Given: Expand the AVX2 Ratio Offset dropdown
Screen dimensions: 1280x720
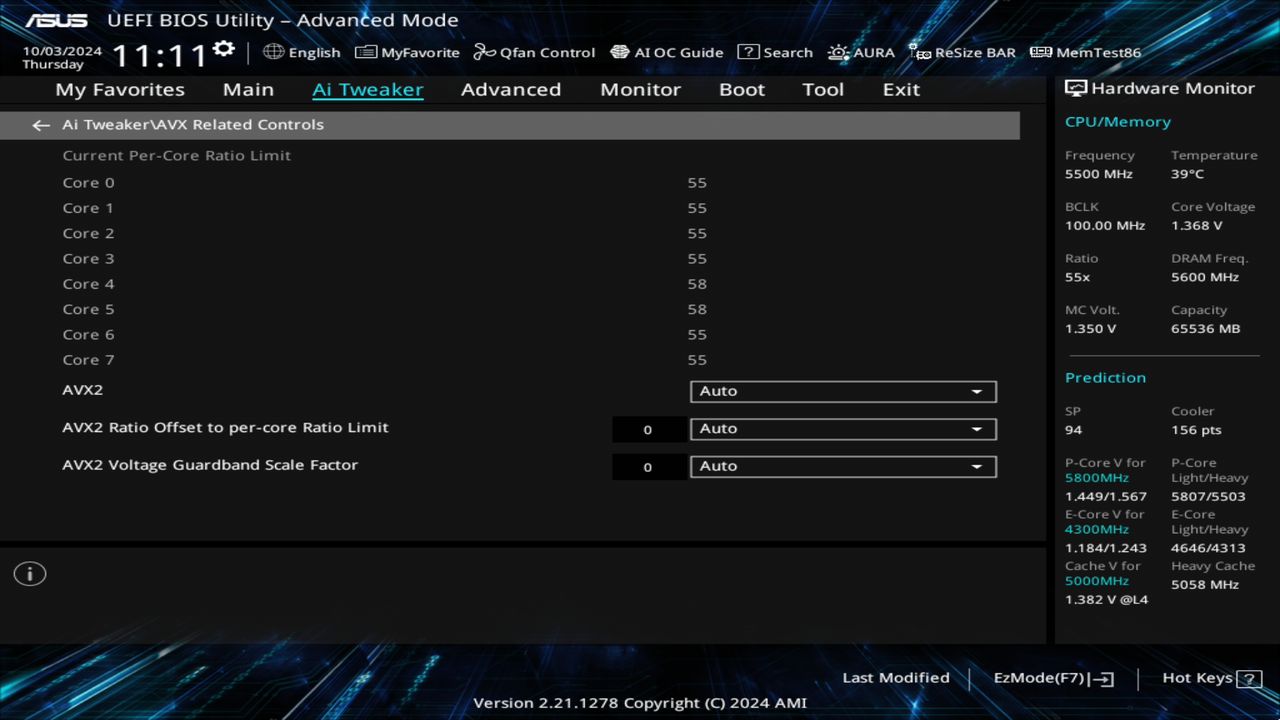Looking at the screenshot, I should coord(842,428).
